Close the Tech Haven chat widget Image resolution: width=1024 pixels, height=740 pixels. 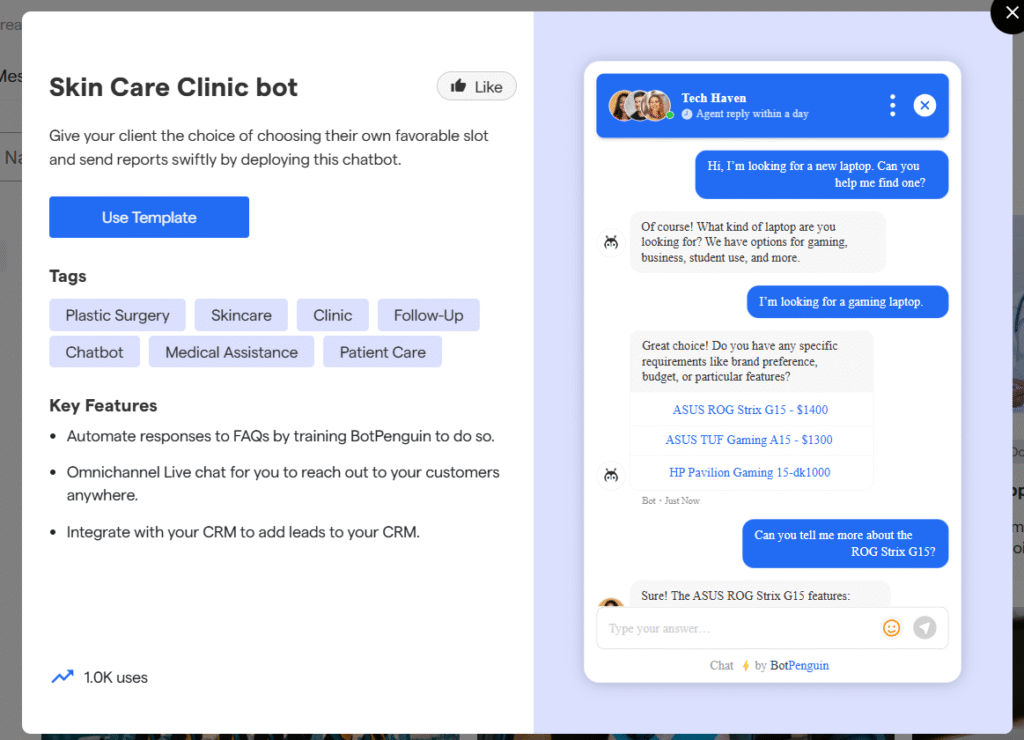tap(925, 105)
